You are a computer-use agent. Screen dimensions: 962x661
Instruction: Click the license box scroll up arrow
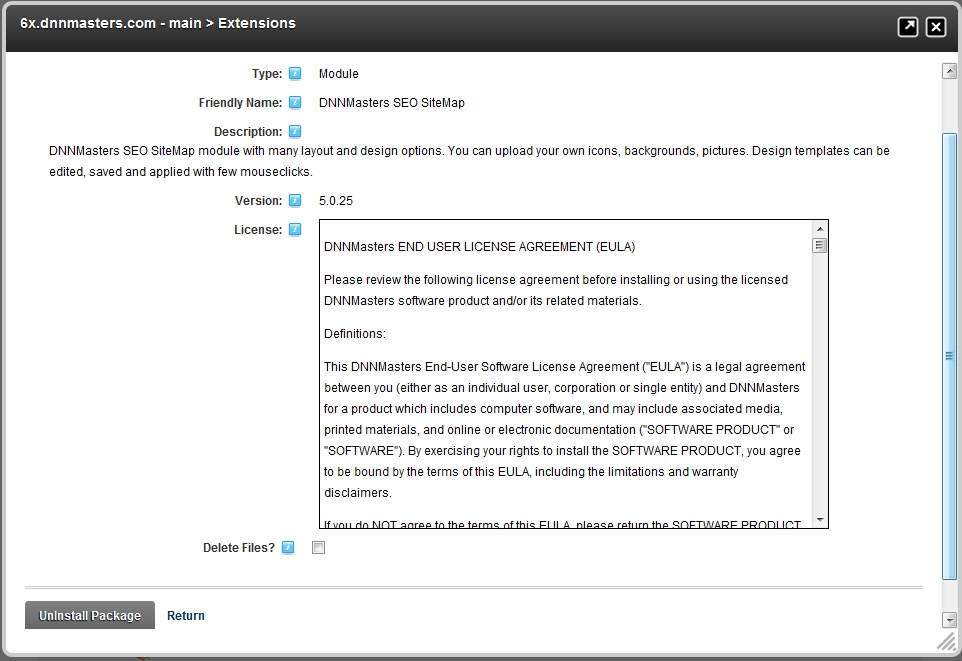point(820,229)
